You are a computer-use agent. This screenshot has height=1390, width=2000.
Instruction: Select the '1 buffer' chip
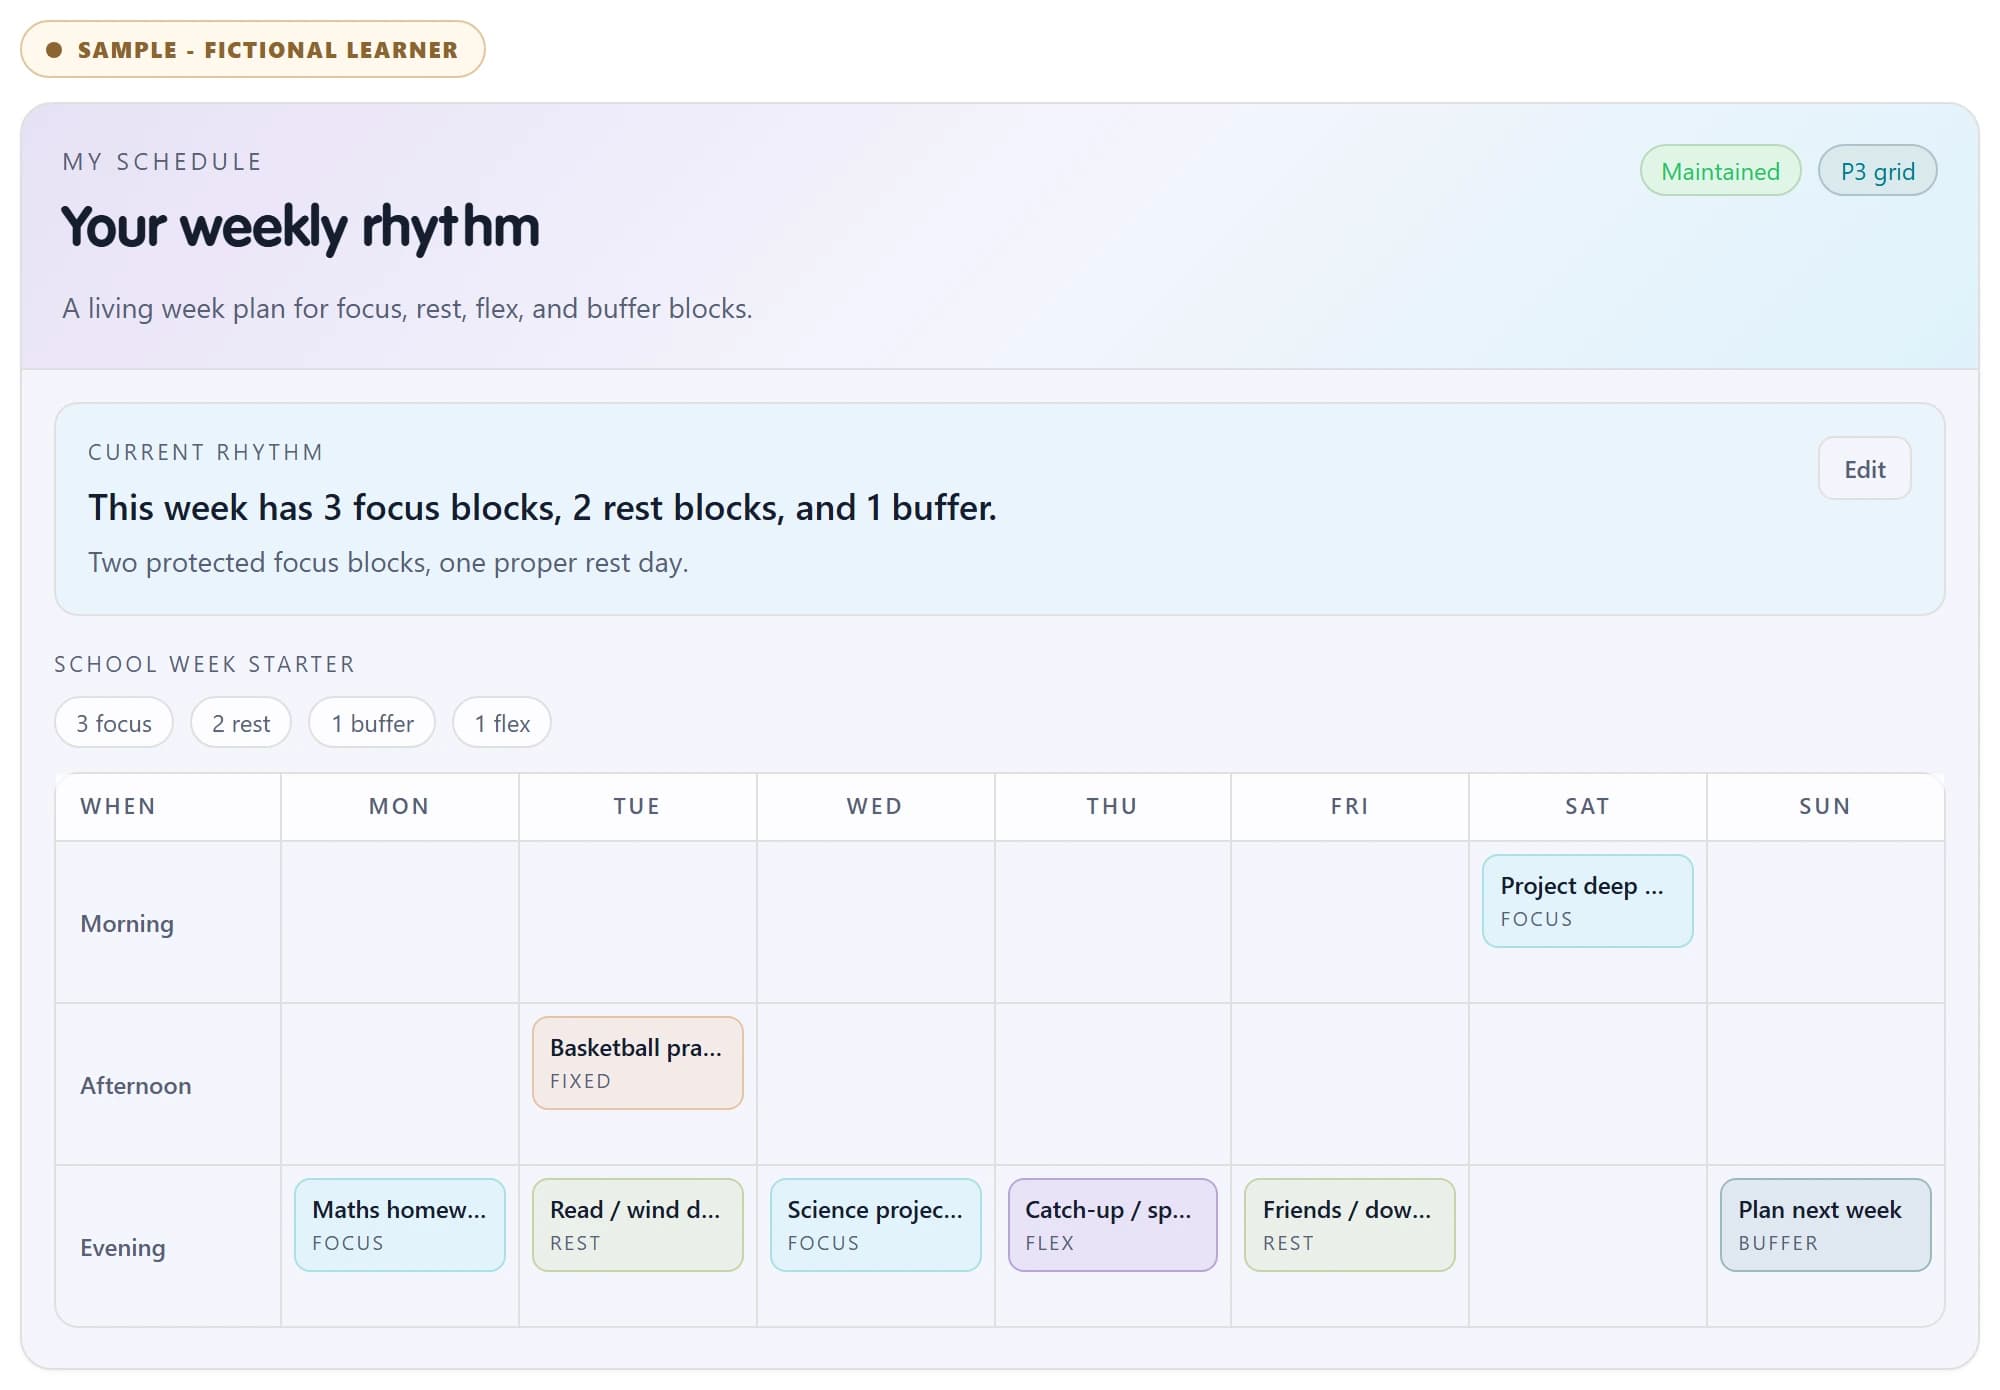(372, 723)
